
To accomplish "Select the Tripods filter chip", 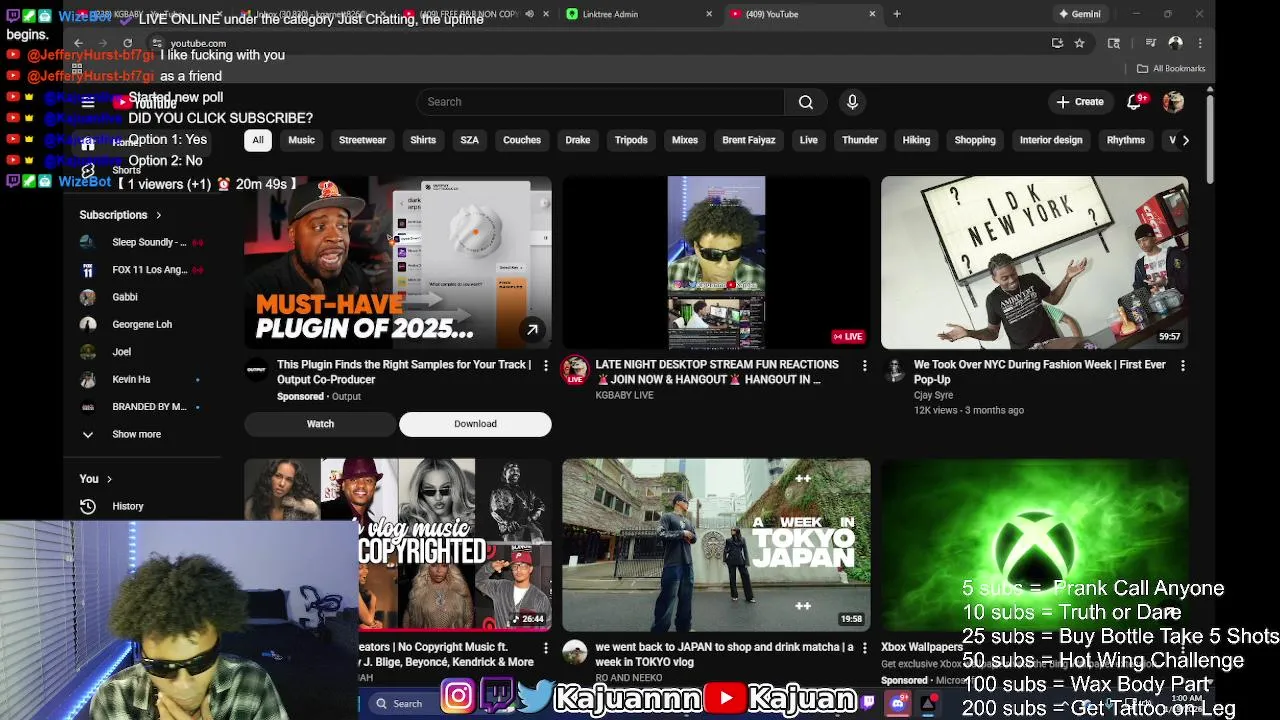I will pyautogui.click(x=631, y=140).
